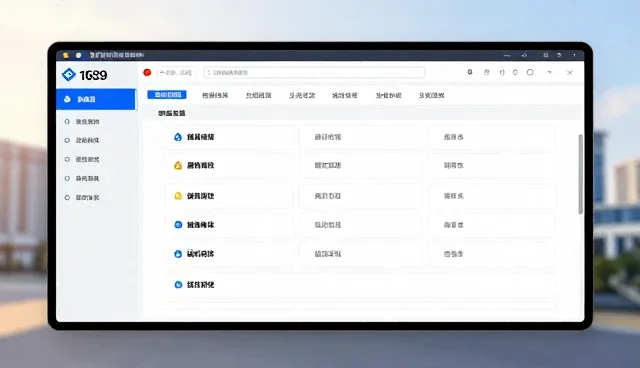
Task: Select the second circle option in the sidebar
Action: [67, 140]
